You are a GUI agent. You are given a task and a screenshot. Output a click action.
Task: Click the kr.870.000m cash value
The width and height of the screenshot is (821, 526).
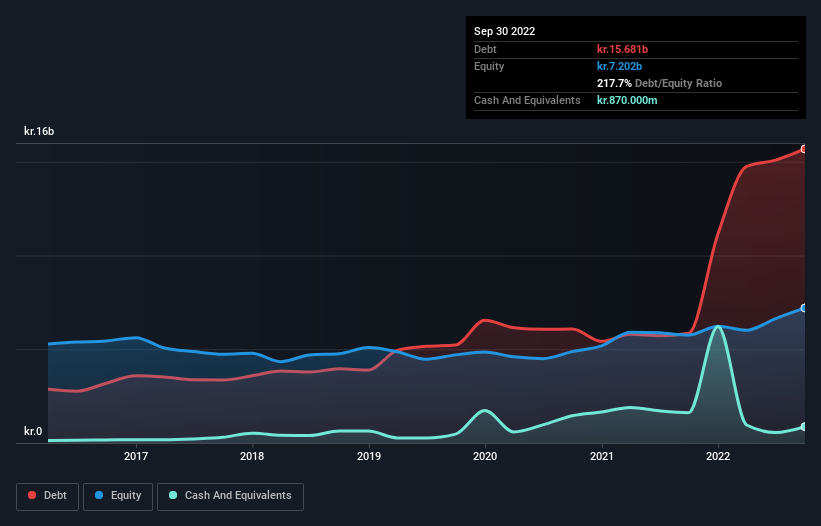(x=627, y=100)
